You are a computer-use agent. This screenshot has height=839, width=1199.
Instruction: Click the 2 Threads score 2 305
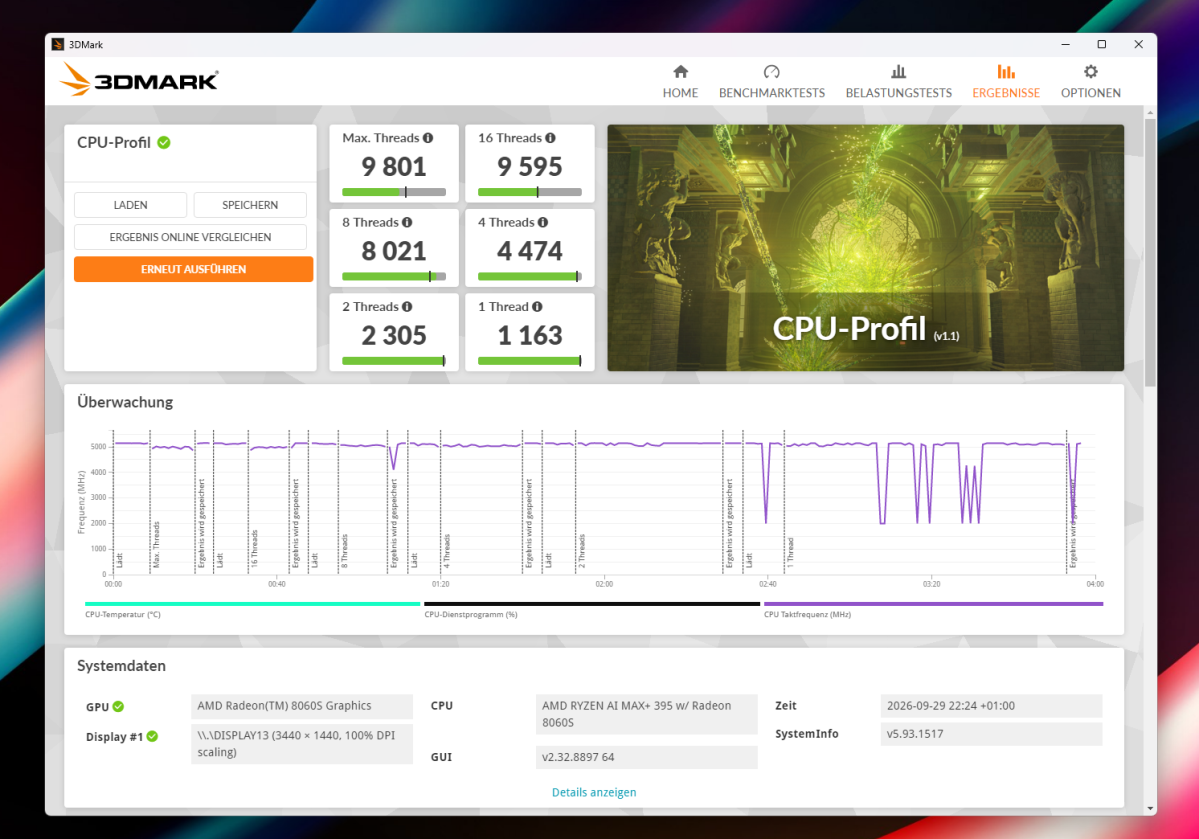(x=394, y=335)
